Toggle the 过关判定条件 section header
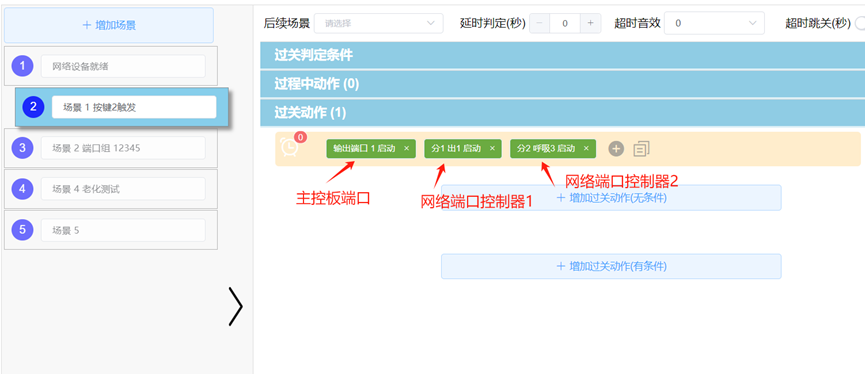The width and height of the screenshot is (865, 374). coord(563,55)
